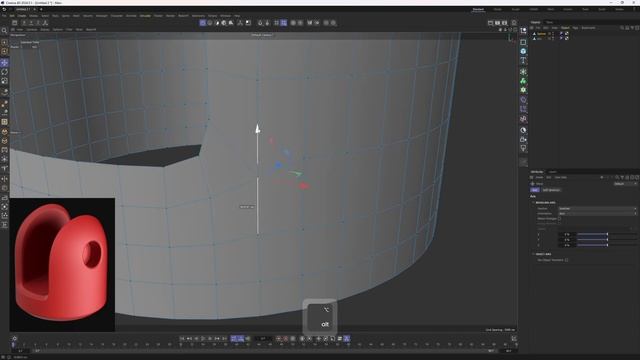Switch to the Sculpt layout tab
Image resolution: width=640 pixels, height=360 pixels.
[x=516, y=9]
